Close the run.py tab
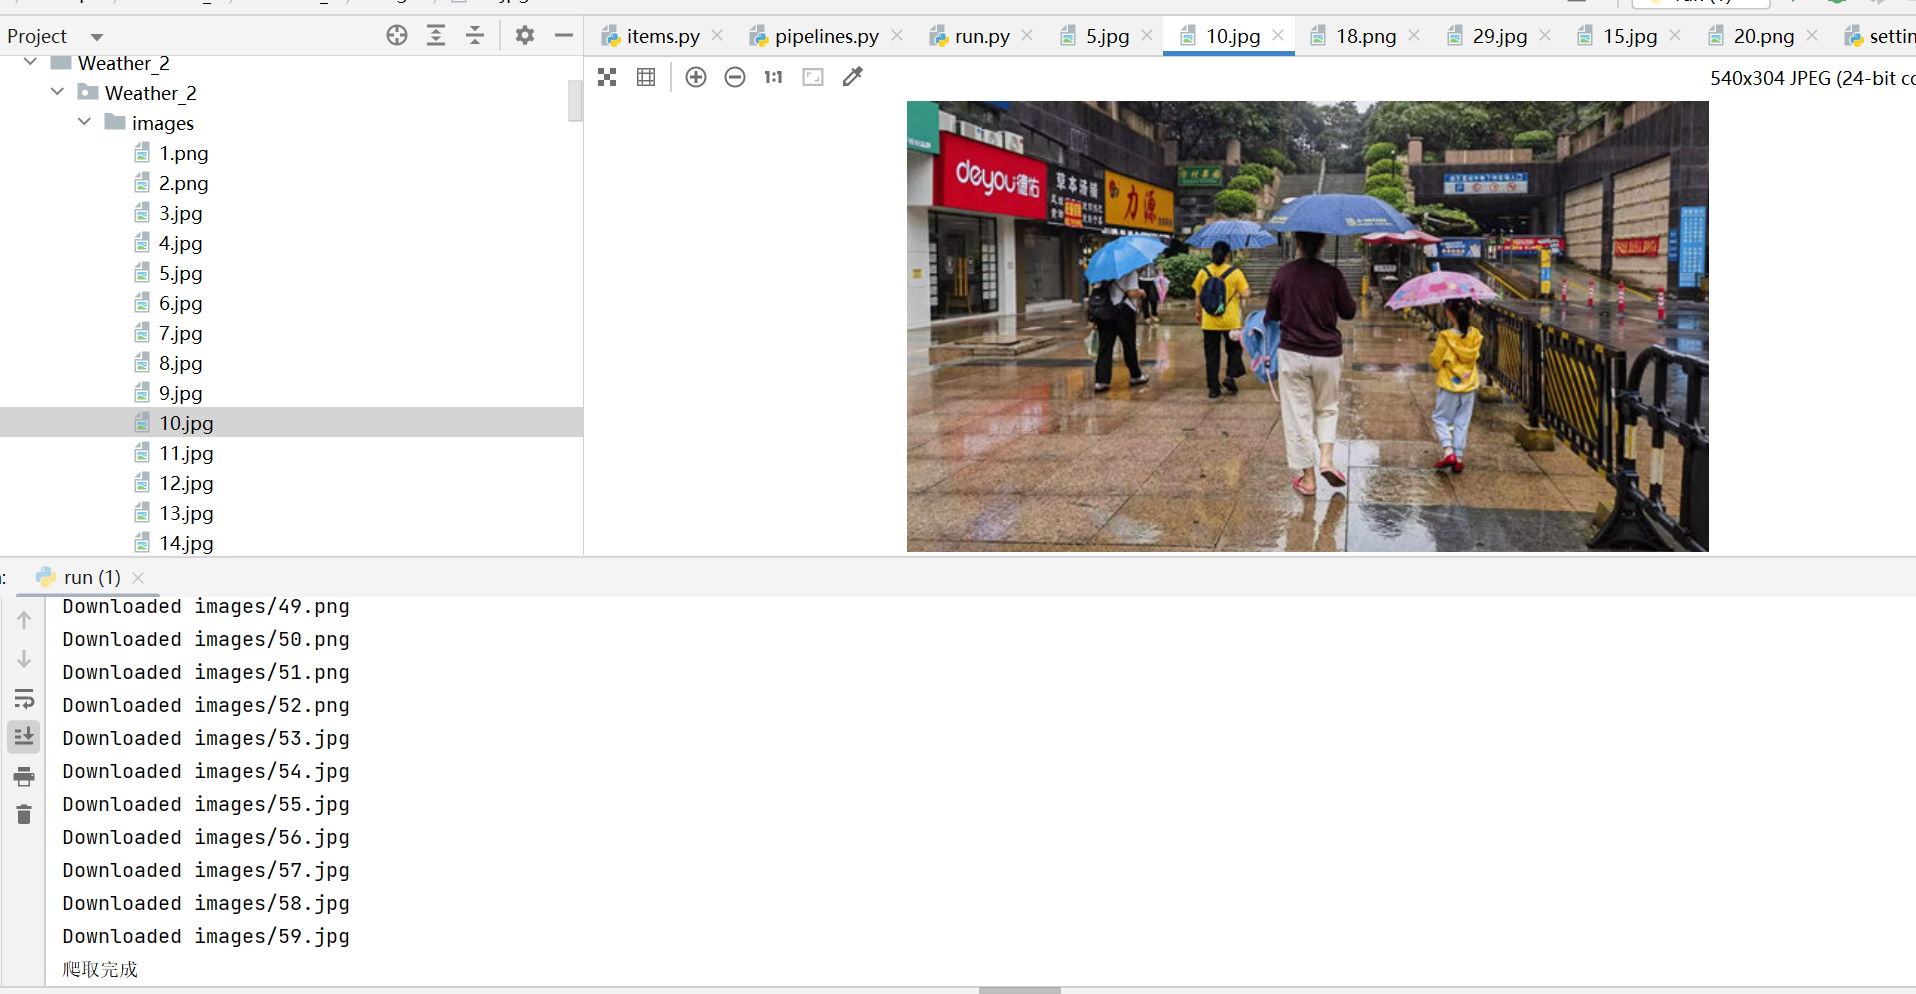Image resolution: width=1916 pixels, height=994 pixels. click(x=1027, y=36)
